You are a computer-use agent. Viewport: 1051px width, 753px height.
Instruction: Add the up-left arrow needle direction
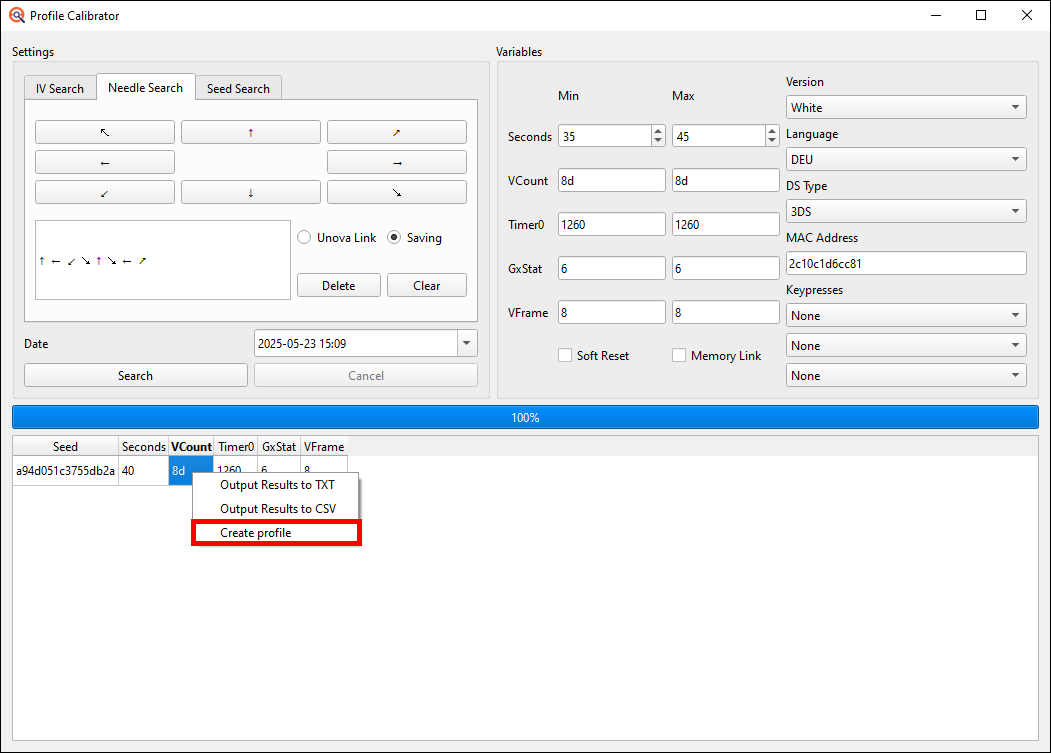pos(105,132)
